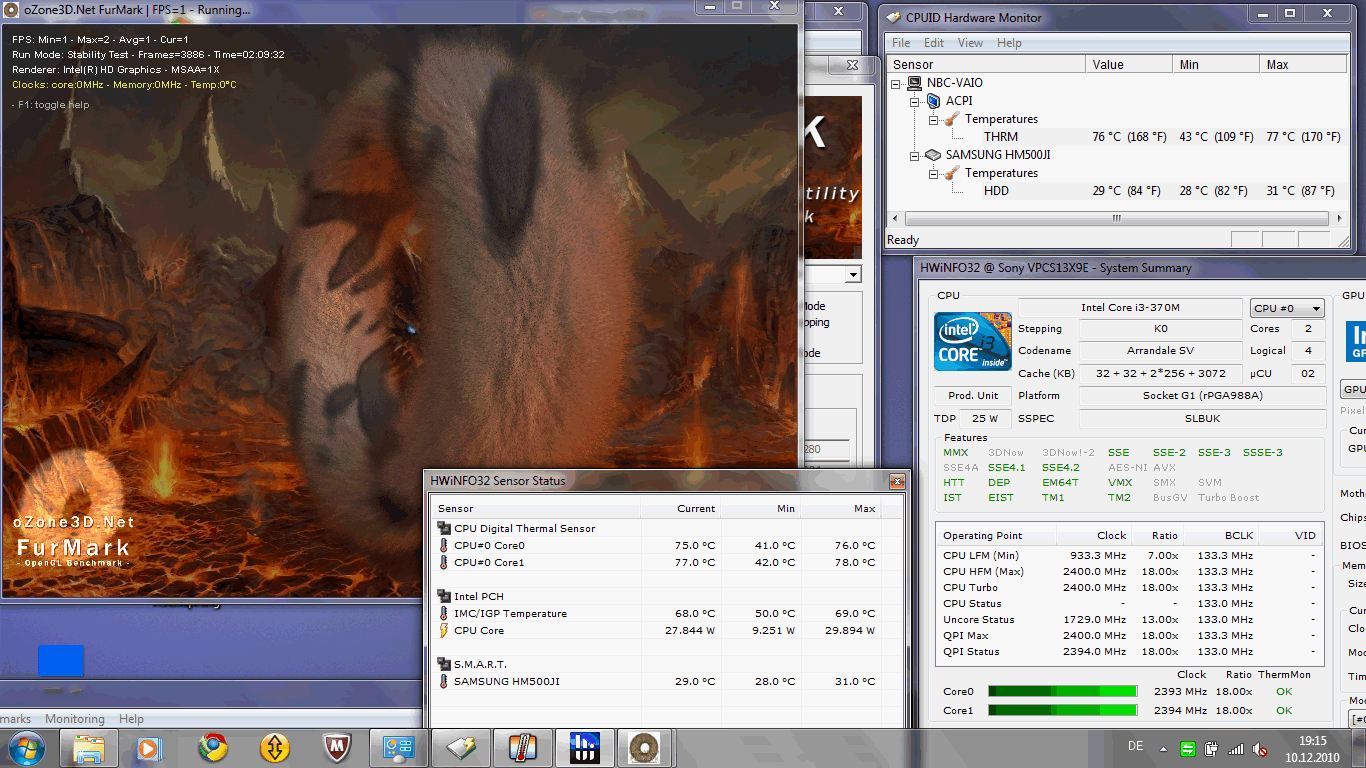Open Google Chrome from the taskbar
The image size is (1366, 768).
coord(212,748)
